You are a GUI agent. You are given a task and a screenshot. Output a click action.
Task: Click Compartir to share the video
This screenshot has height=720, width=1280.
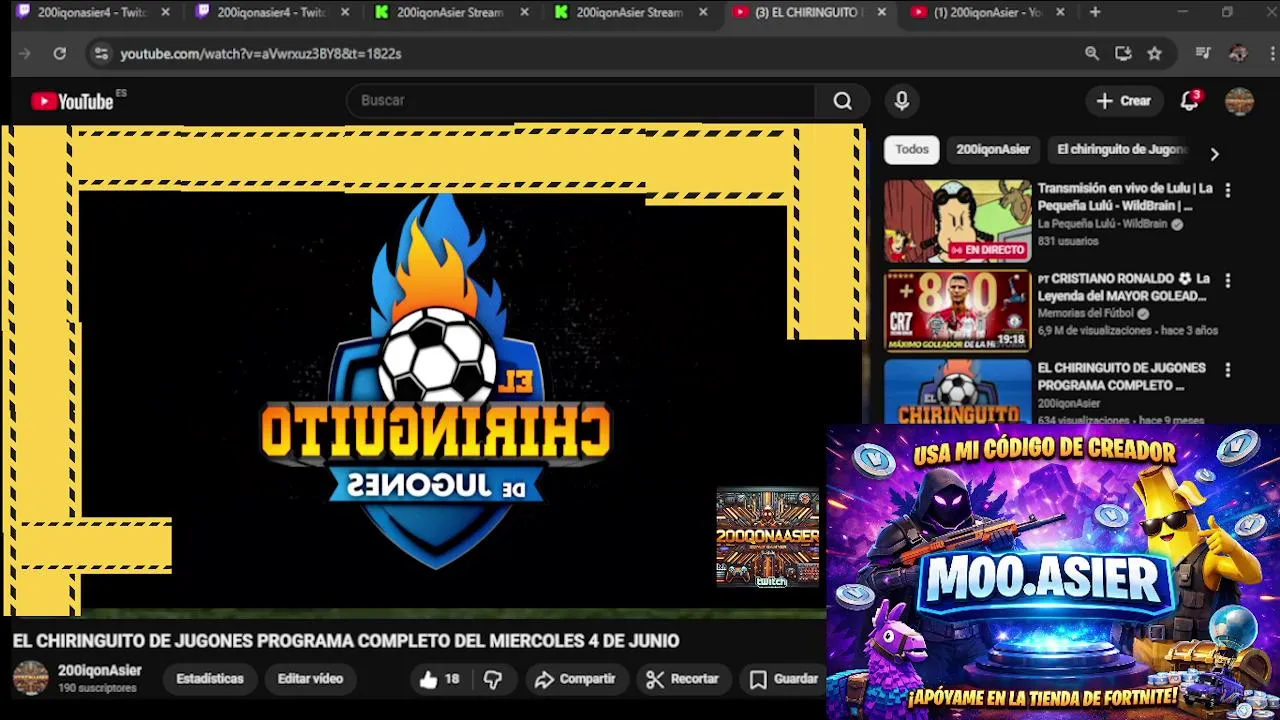(575, 679)
